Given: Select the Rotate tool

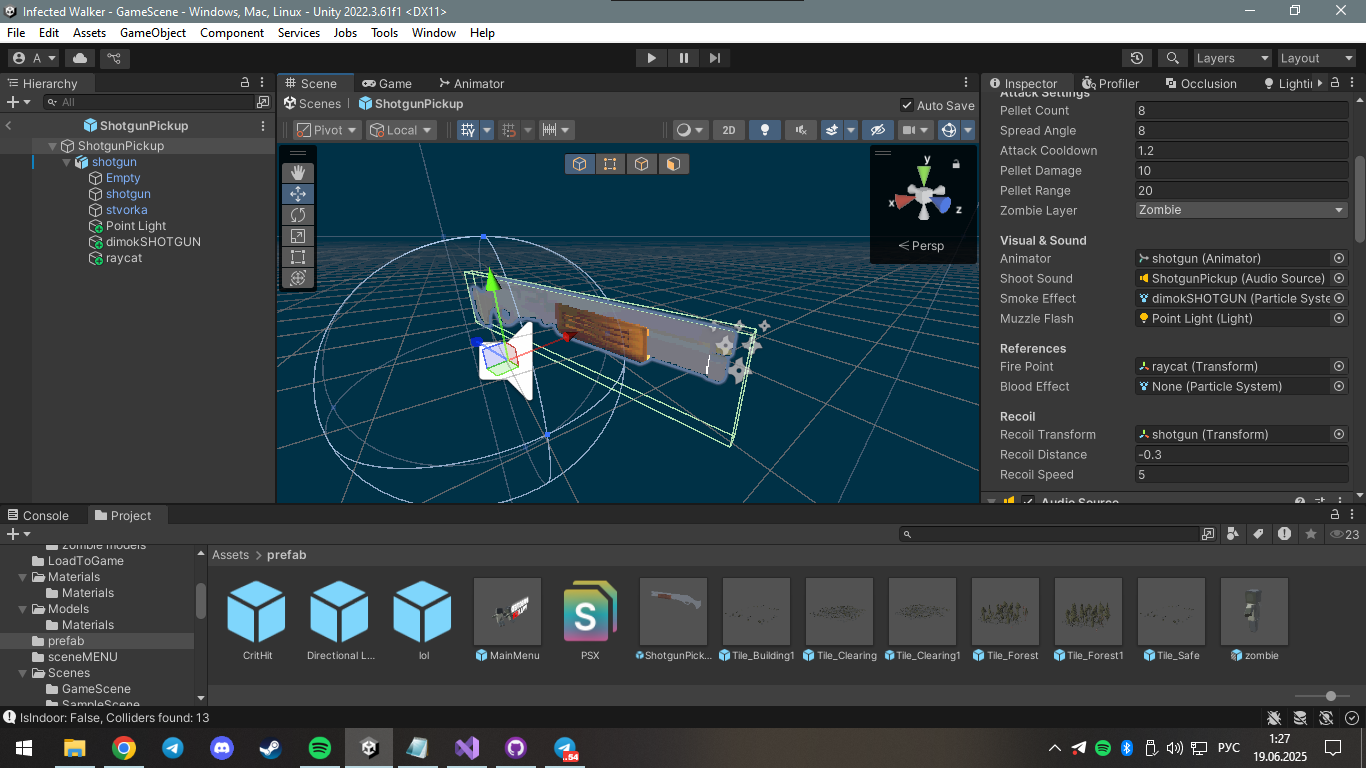Looking at the screenshot, I should (298, 215).
